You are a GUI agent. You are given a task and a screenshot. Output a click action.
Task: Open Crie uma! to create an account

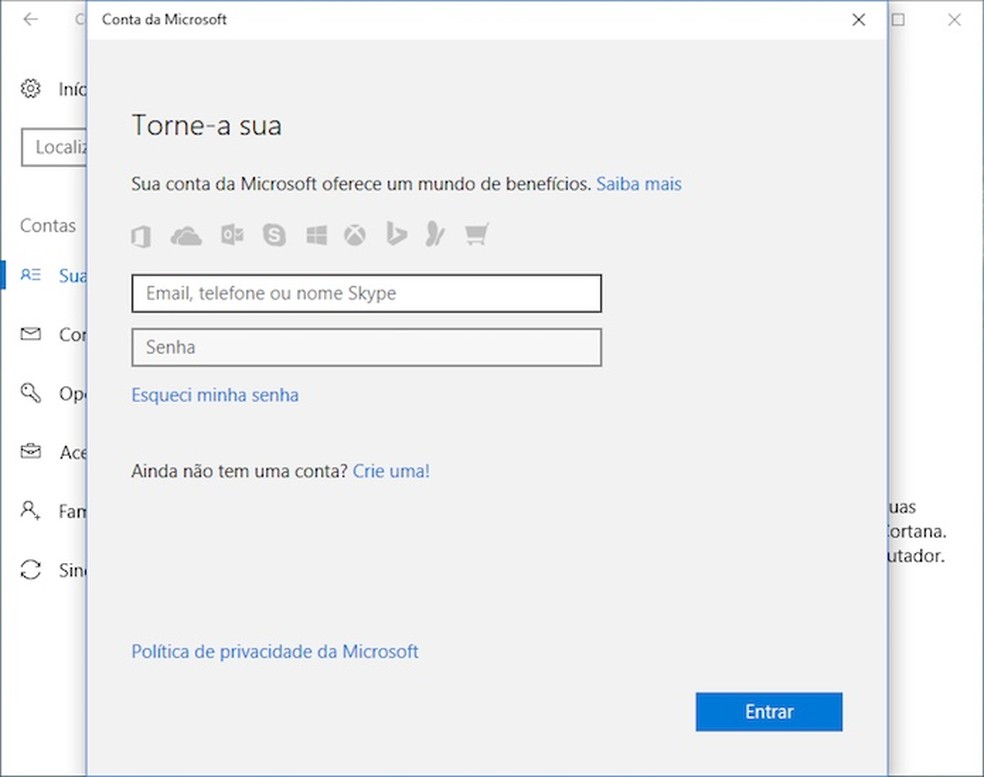391,471
